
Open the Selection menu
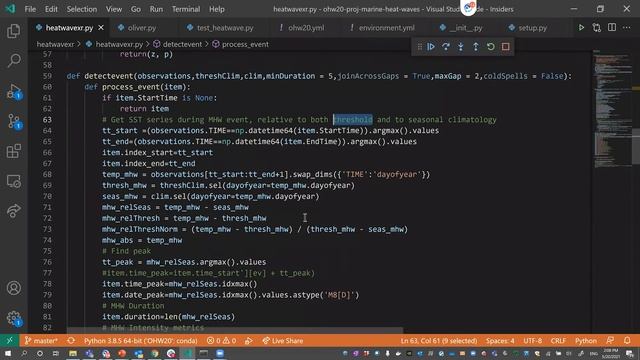tap(82, 9)
